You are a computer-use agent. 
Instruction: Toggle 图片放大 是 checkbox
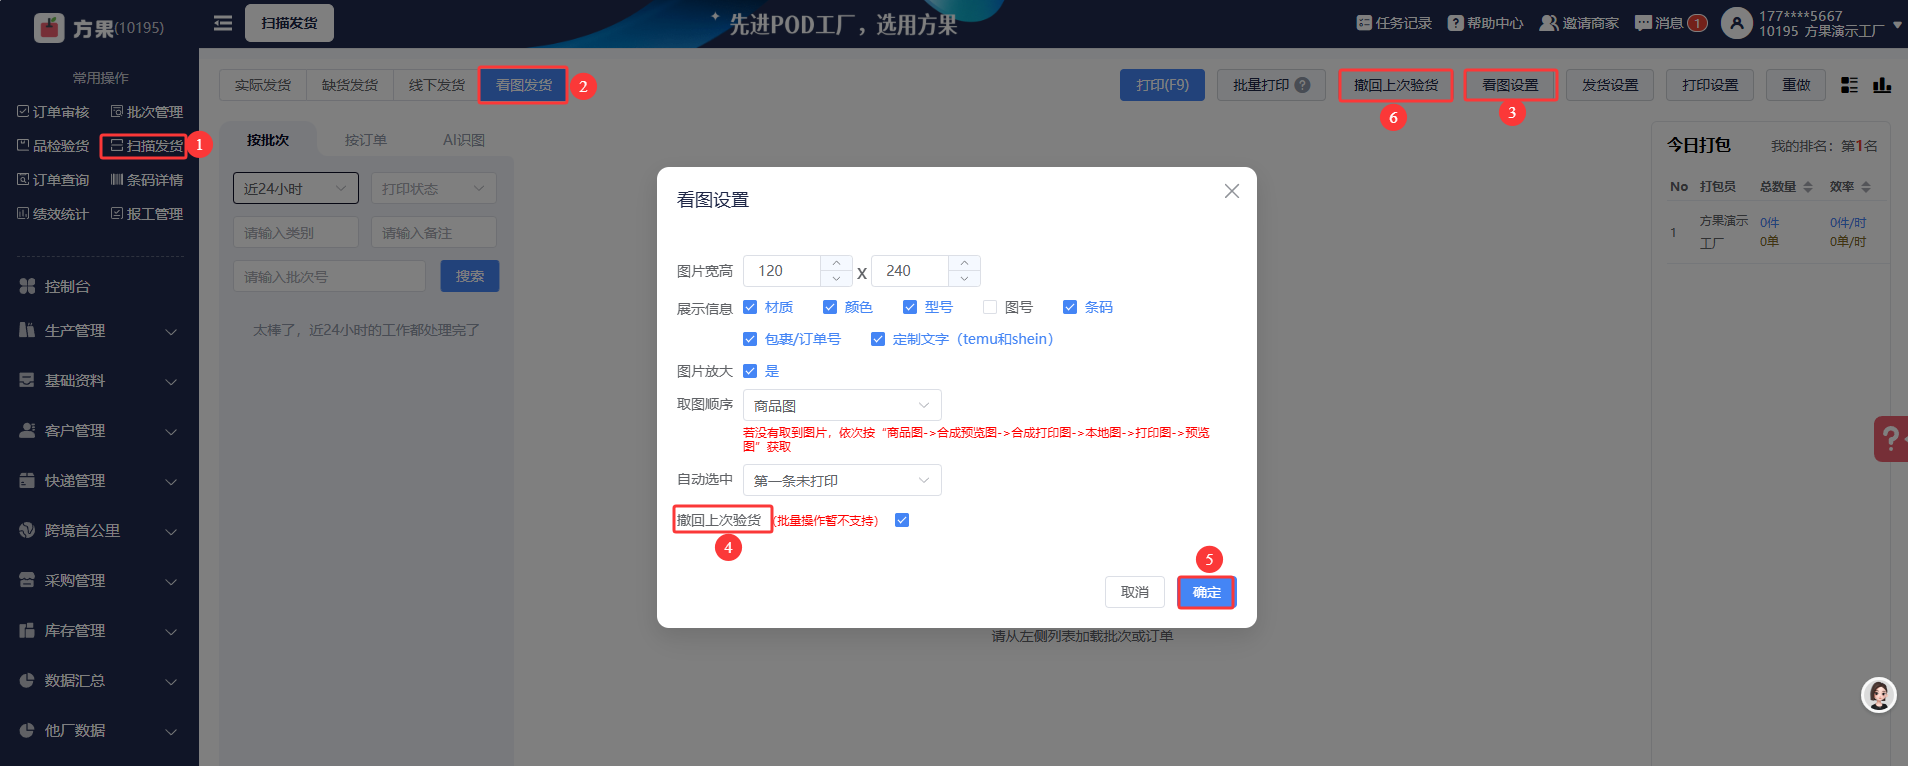coord(750,371)
